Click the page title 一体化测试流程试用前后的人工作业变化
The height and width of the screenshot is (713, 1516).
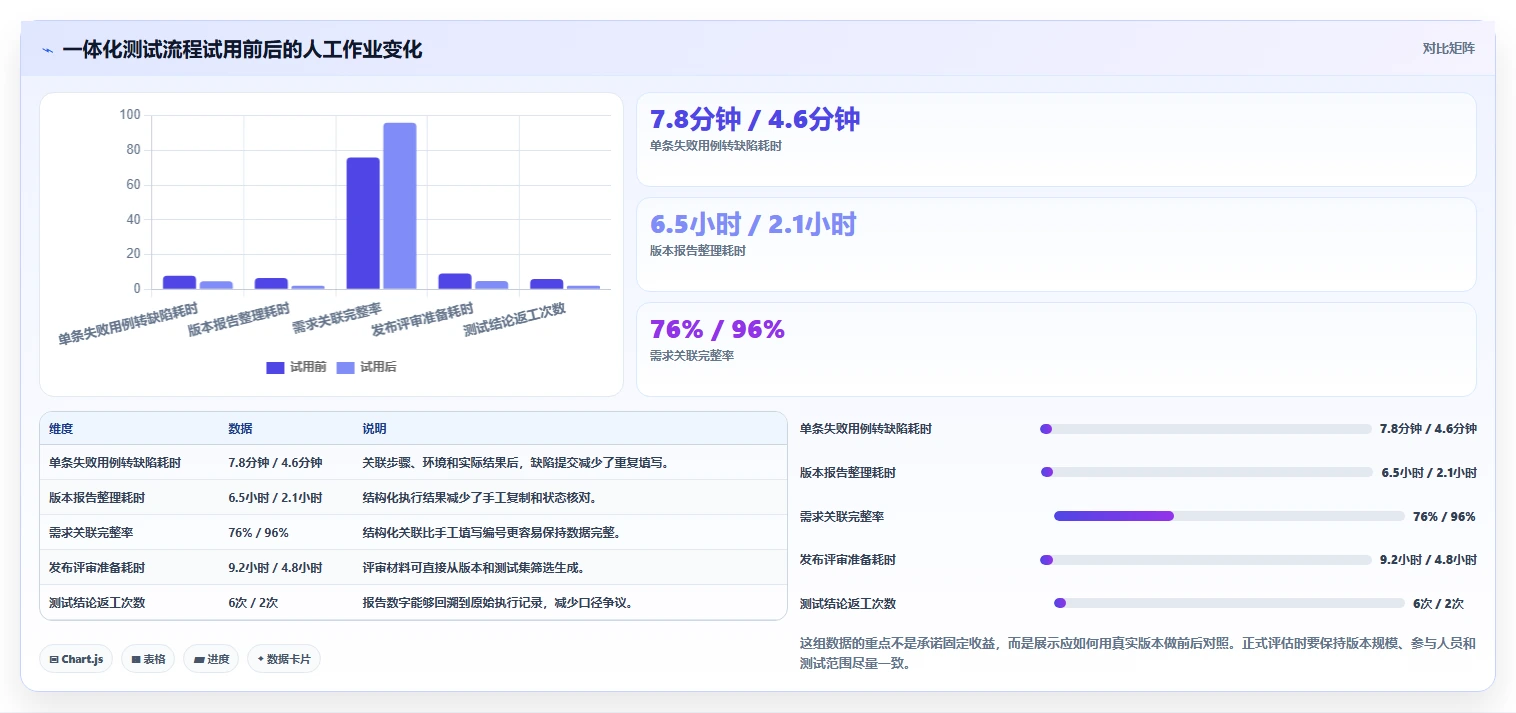[242, 49]
